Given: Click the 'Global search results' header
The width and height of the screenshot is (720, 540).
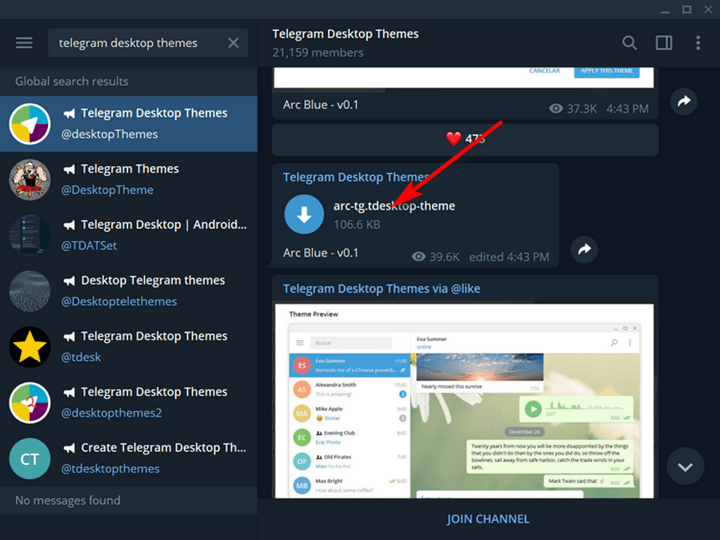Looking at the screenshot, I should pos(72,81).
